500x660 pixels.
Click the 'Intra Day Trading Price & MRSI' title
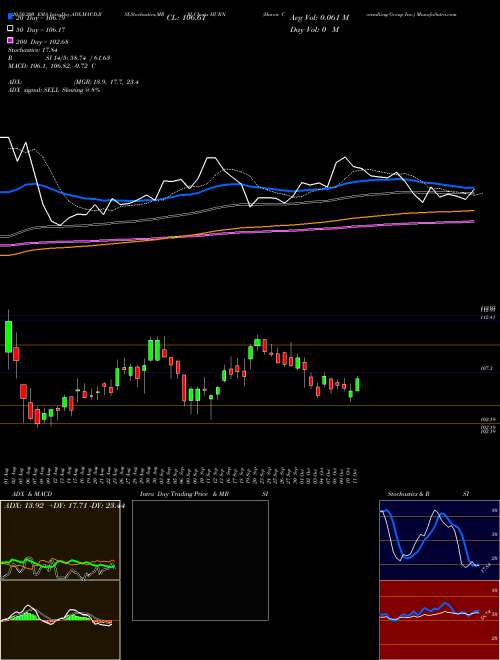[204, 494]
